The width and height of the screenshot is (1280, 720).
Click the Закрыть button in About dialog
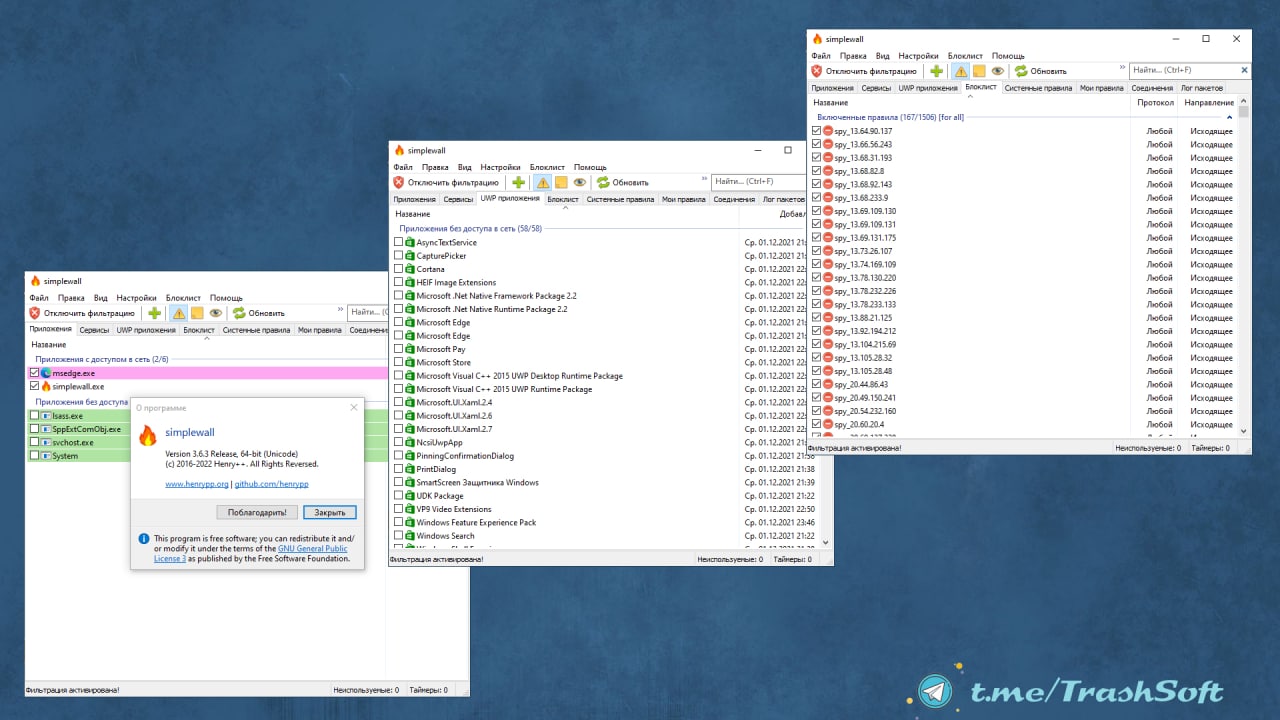(x=330, y=512)
